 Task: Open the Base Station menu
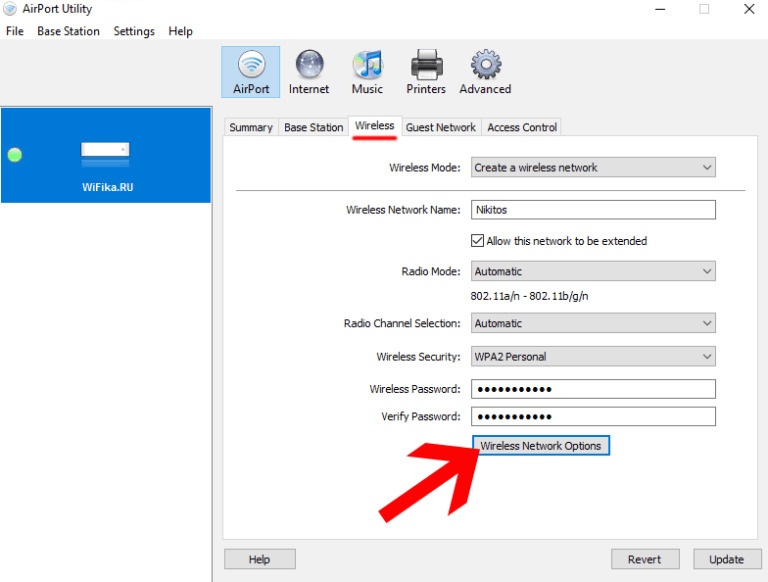point(69,31)
